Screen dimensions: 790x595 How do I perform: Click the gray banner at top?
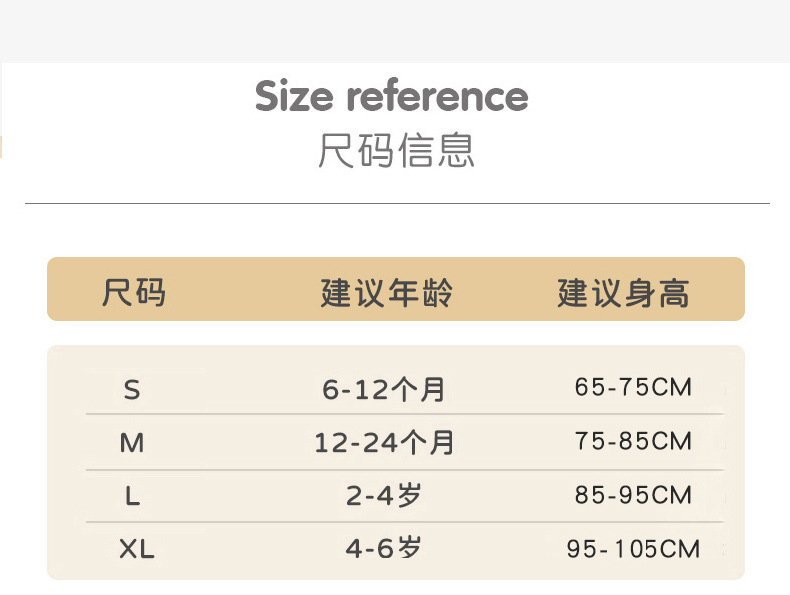(395, 30)
